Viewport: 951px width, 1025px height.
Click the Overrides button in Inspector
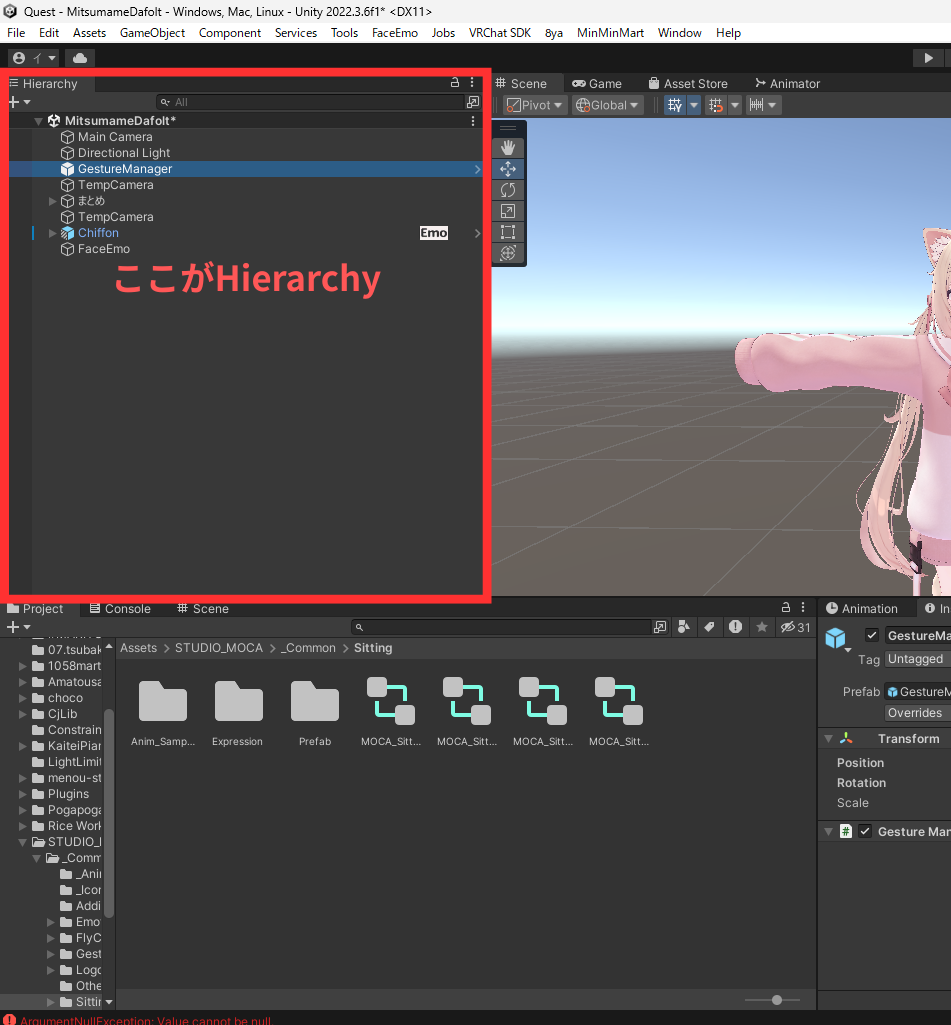pyautogui.click(x=915, y=713)
